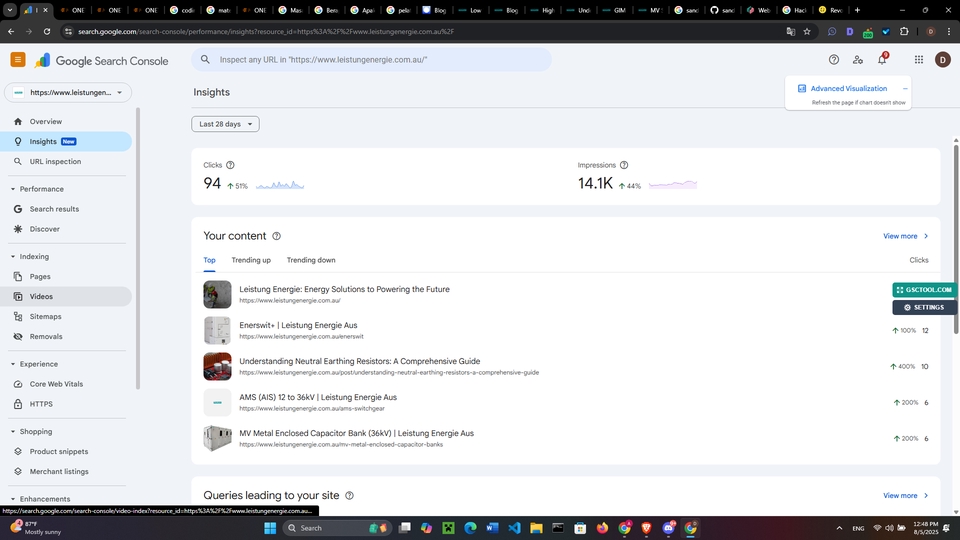
Task: Click the Clicks info help icon
Action: click(230, 165)
